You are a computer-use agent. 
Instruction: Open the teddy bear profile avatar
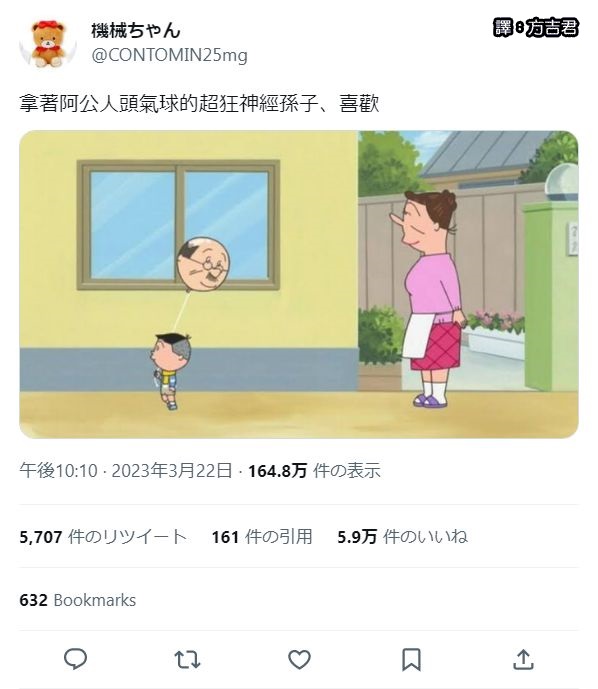pyautogui.click(x=48, y=43)
